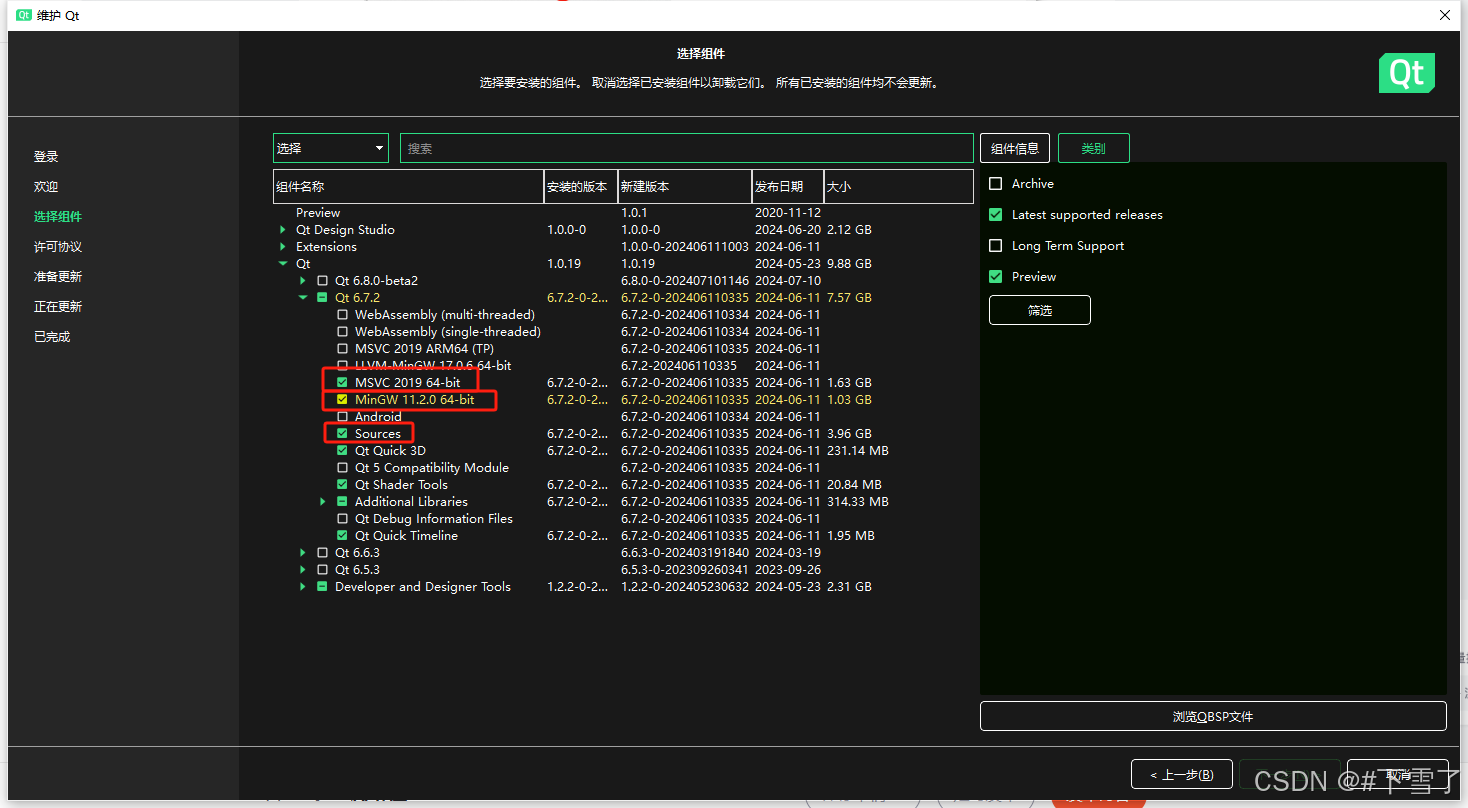Click the 选择组件 step in sidebar
Viewport: 1468px width, 808px height.
coord(58,217)
